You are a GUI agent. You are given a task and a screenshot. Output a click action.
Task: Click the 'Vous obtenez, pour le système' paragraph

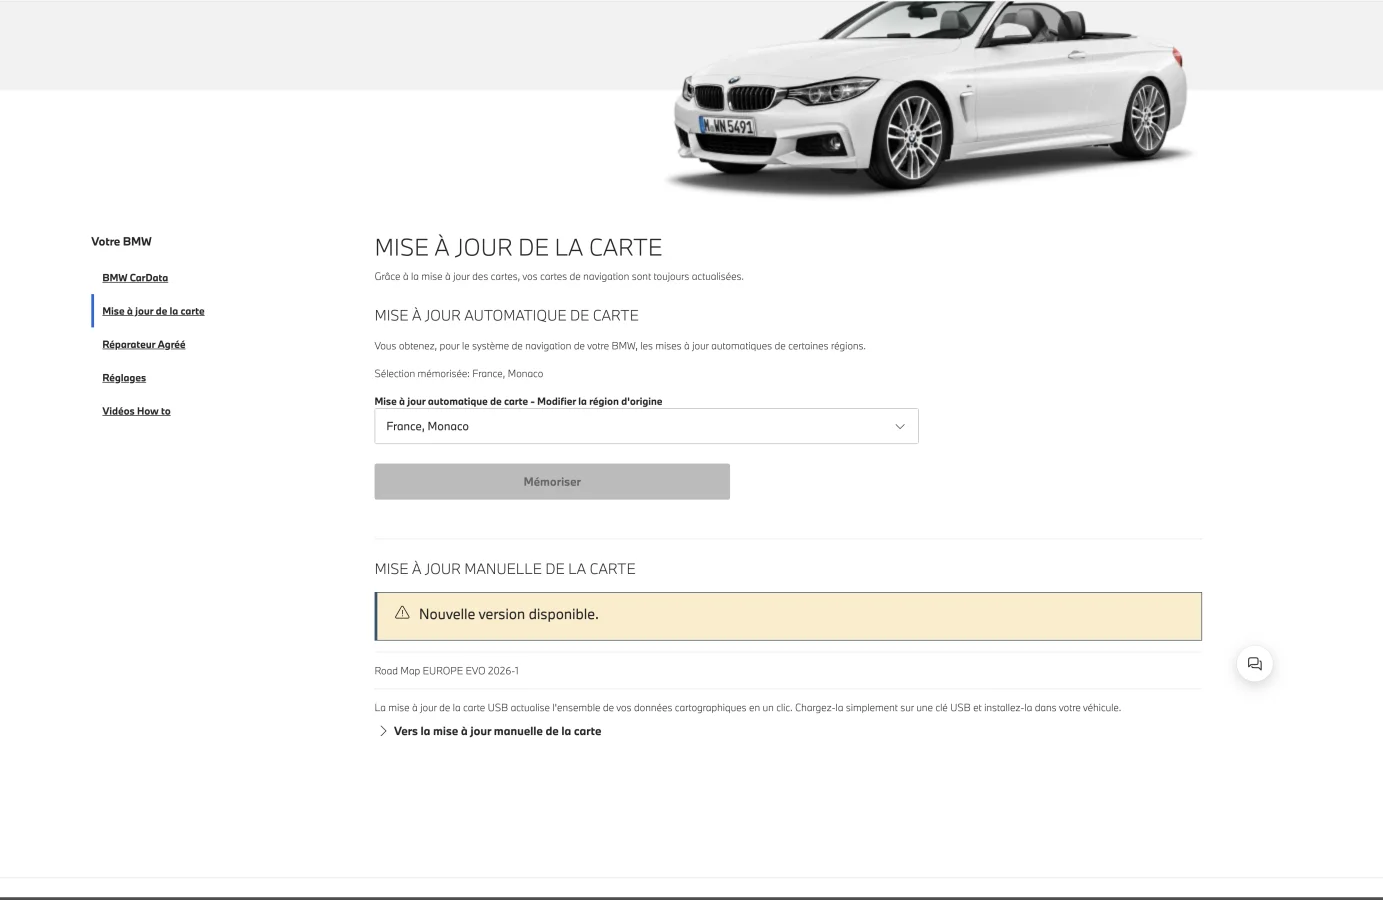(x=620, y=346)
